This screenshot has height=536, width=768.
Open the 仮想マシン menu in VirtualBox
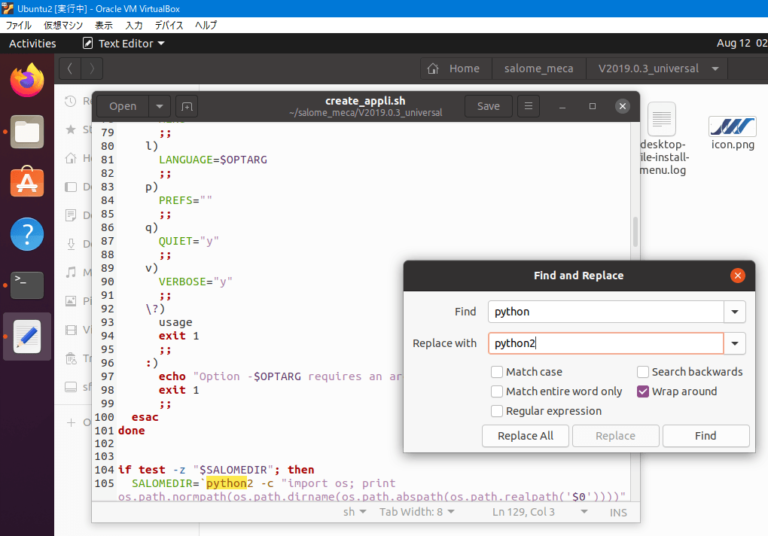64,25
